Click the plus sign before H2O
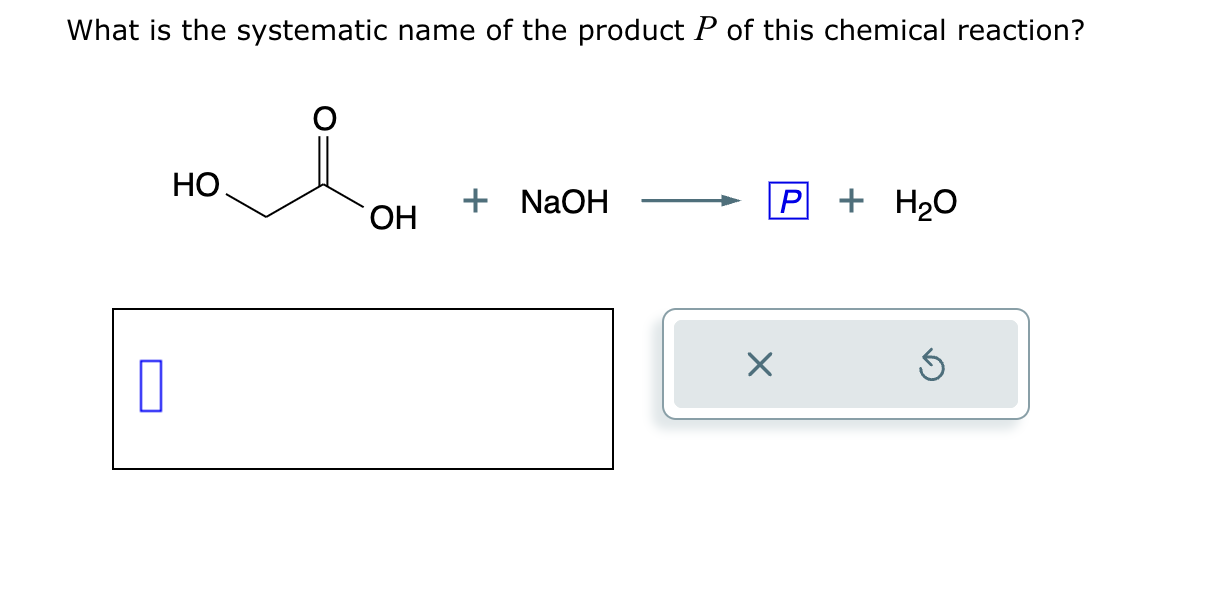This screenshot has height=602, width=1222. click(850, 200)
